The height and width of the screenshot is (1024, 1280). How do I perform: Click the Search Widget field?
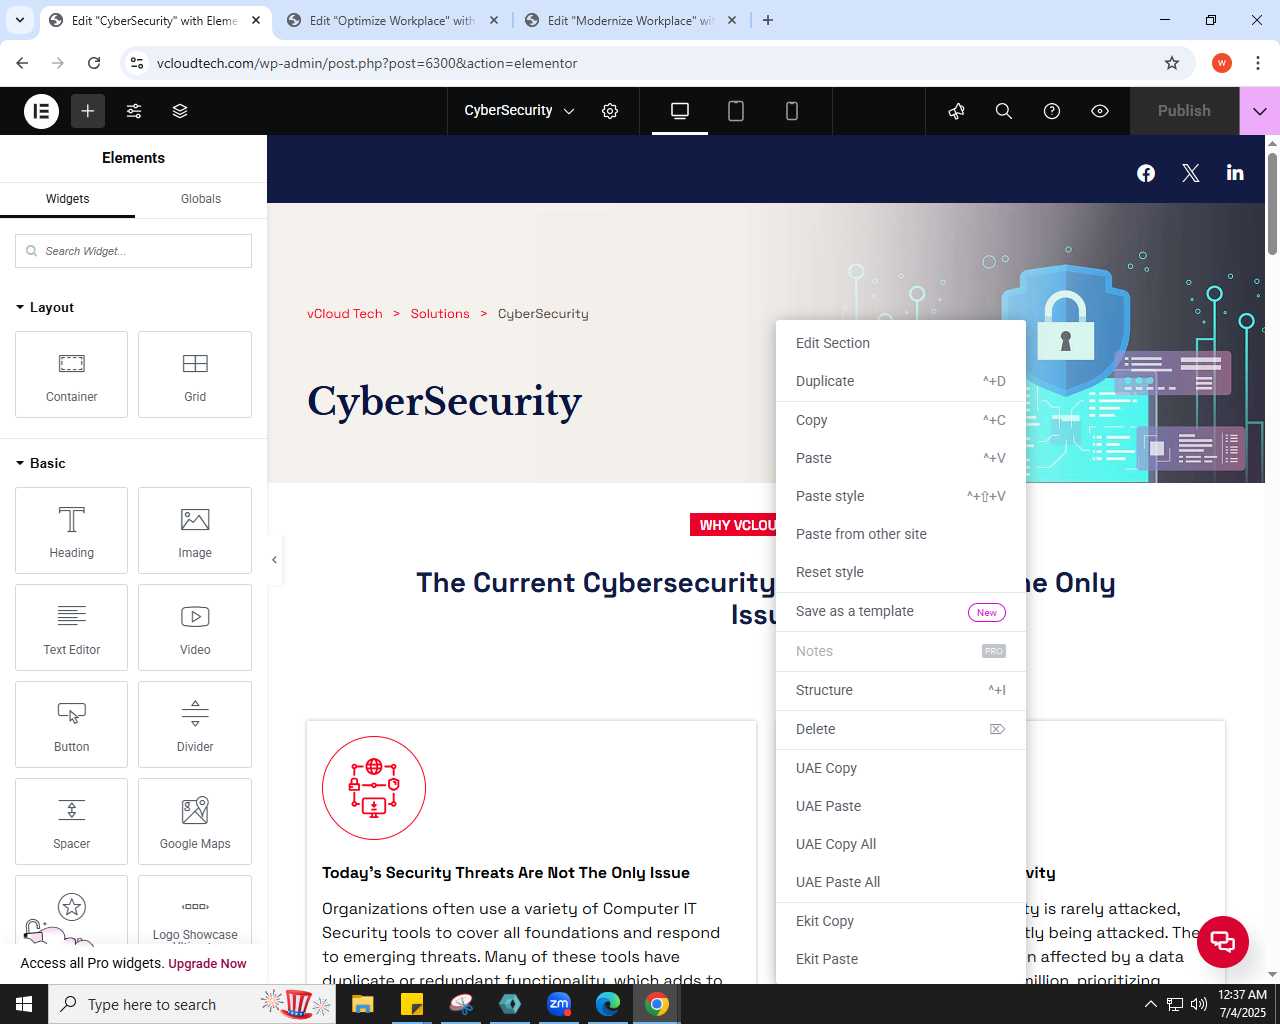point(133,251)
